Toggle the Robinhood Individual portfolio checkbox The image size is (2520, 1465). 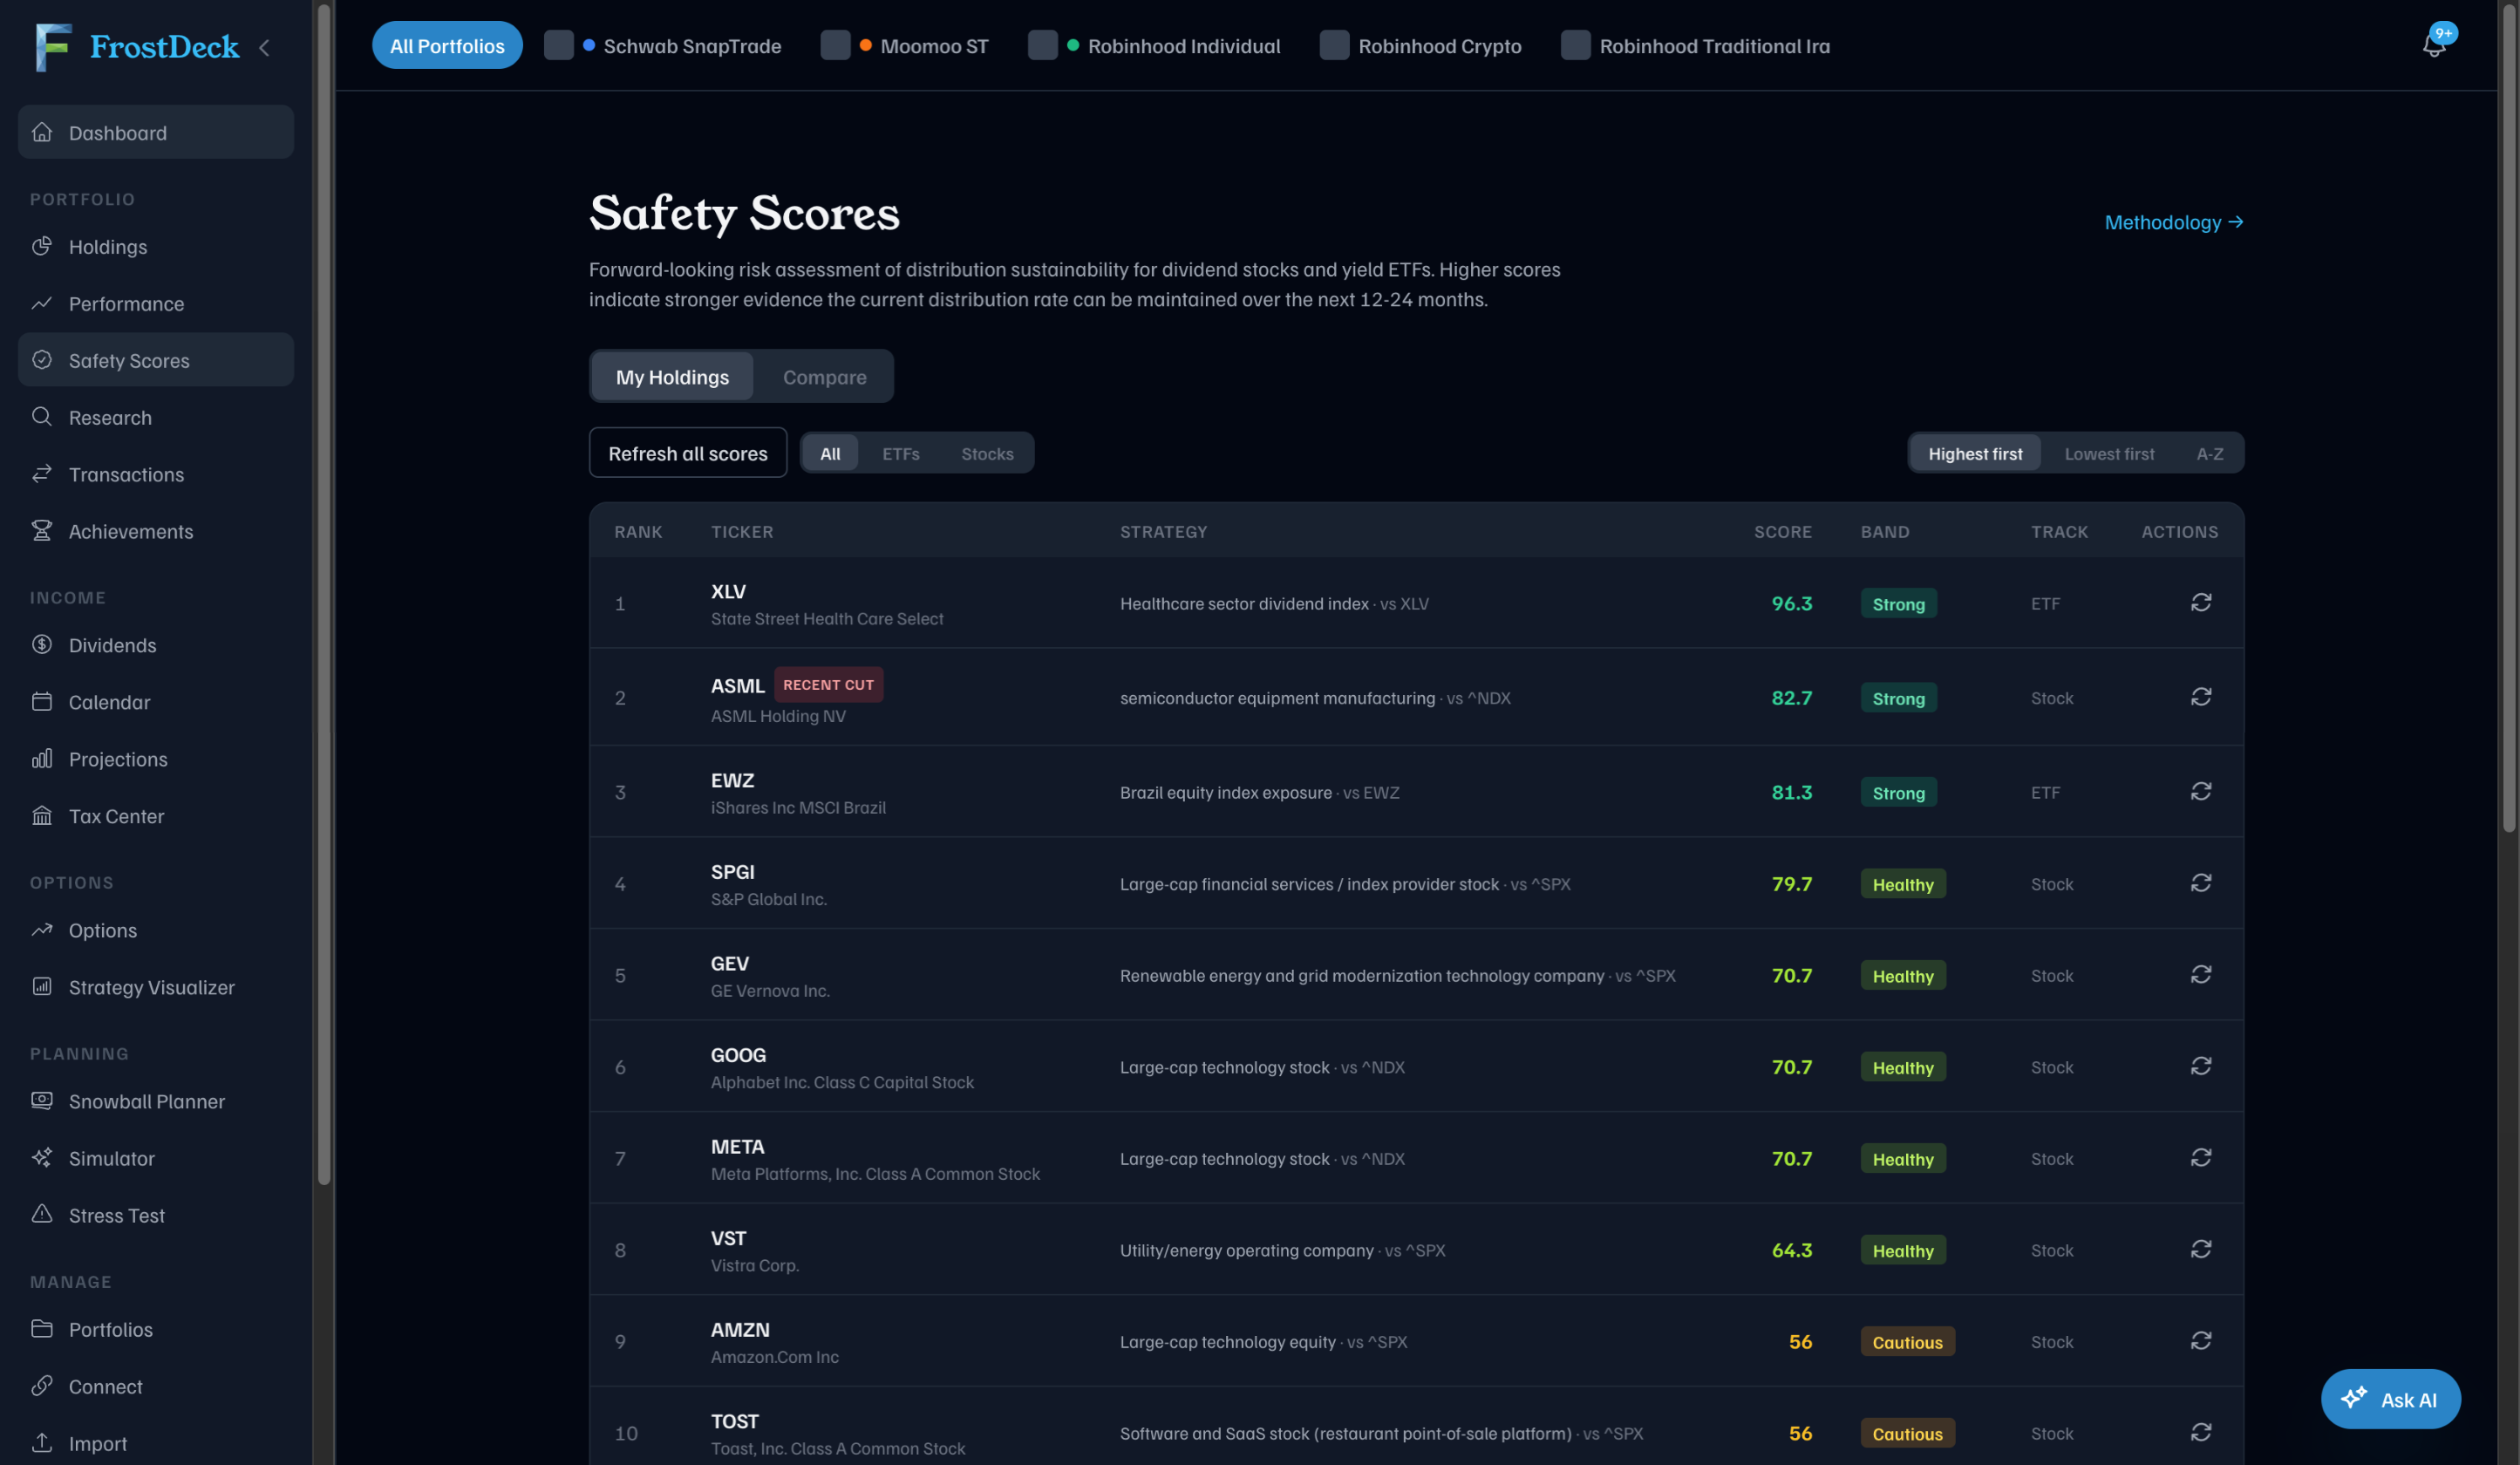[1042, 45]
